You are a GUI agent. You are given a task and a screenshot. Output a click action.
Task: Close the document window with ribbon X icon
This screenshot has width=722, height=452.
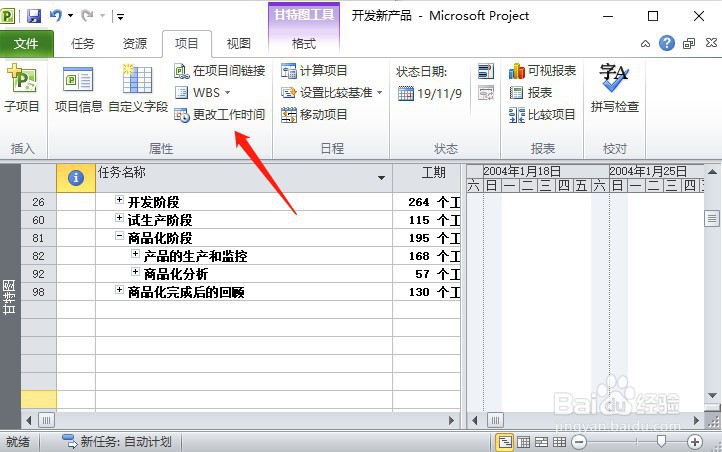pos(711,43)
